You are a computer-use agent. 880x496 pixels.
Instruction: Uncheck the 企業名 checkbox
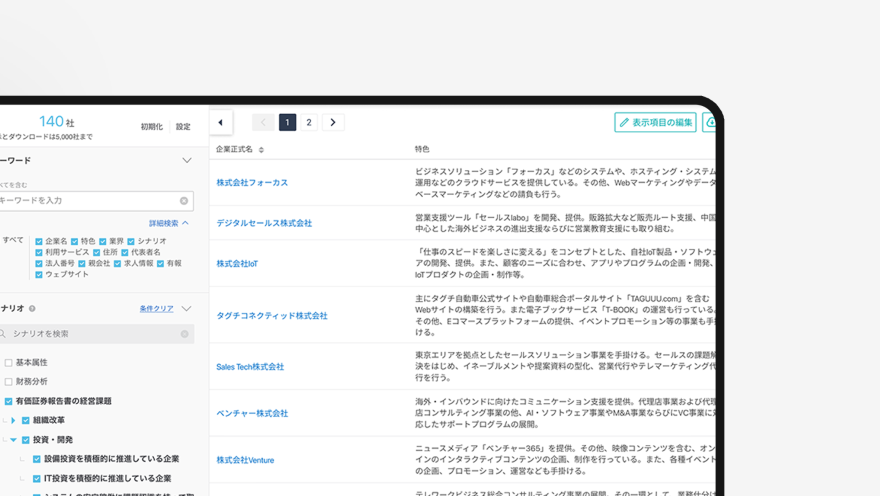[x=39, y=241]
